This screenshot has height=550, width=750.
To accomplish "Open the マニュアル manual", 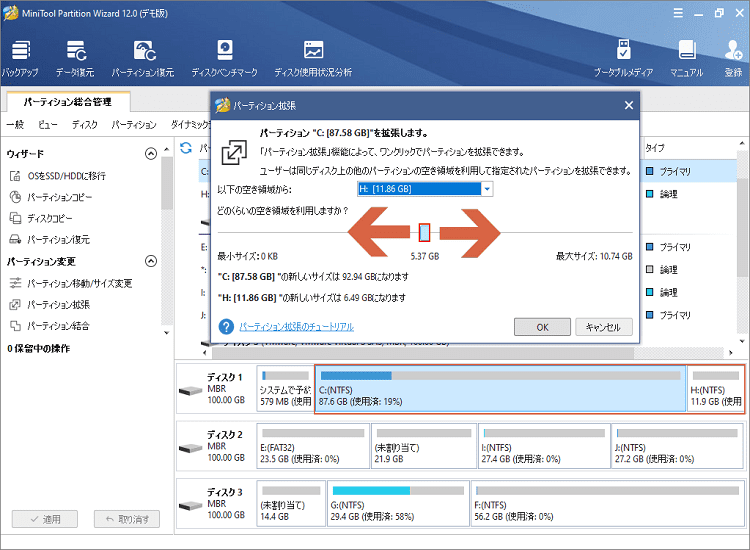I will pos(686,59).
